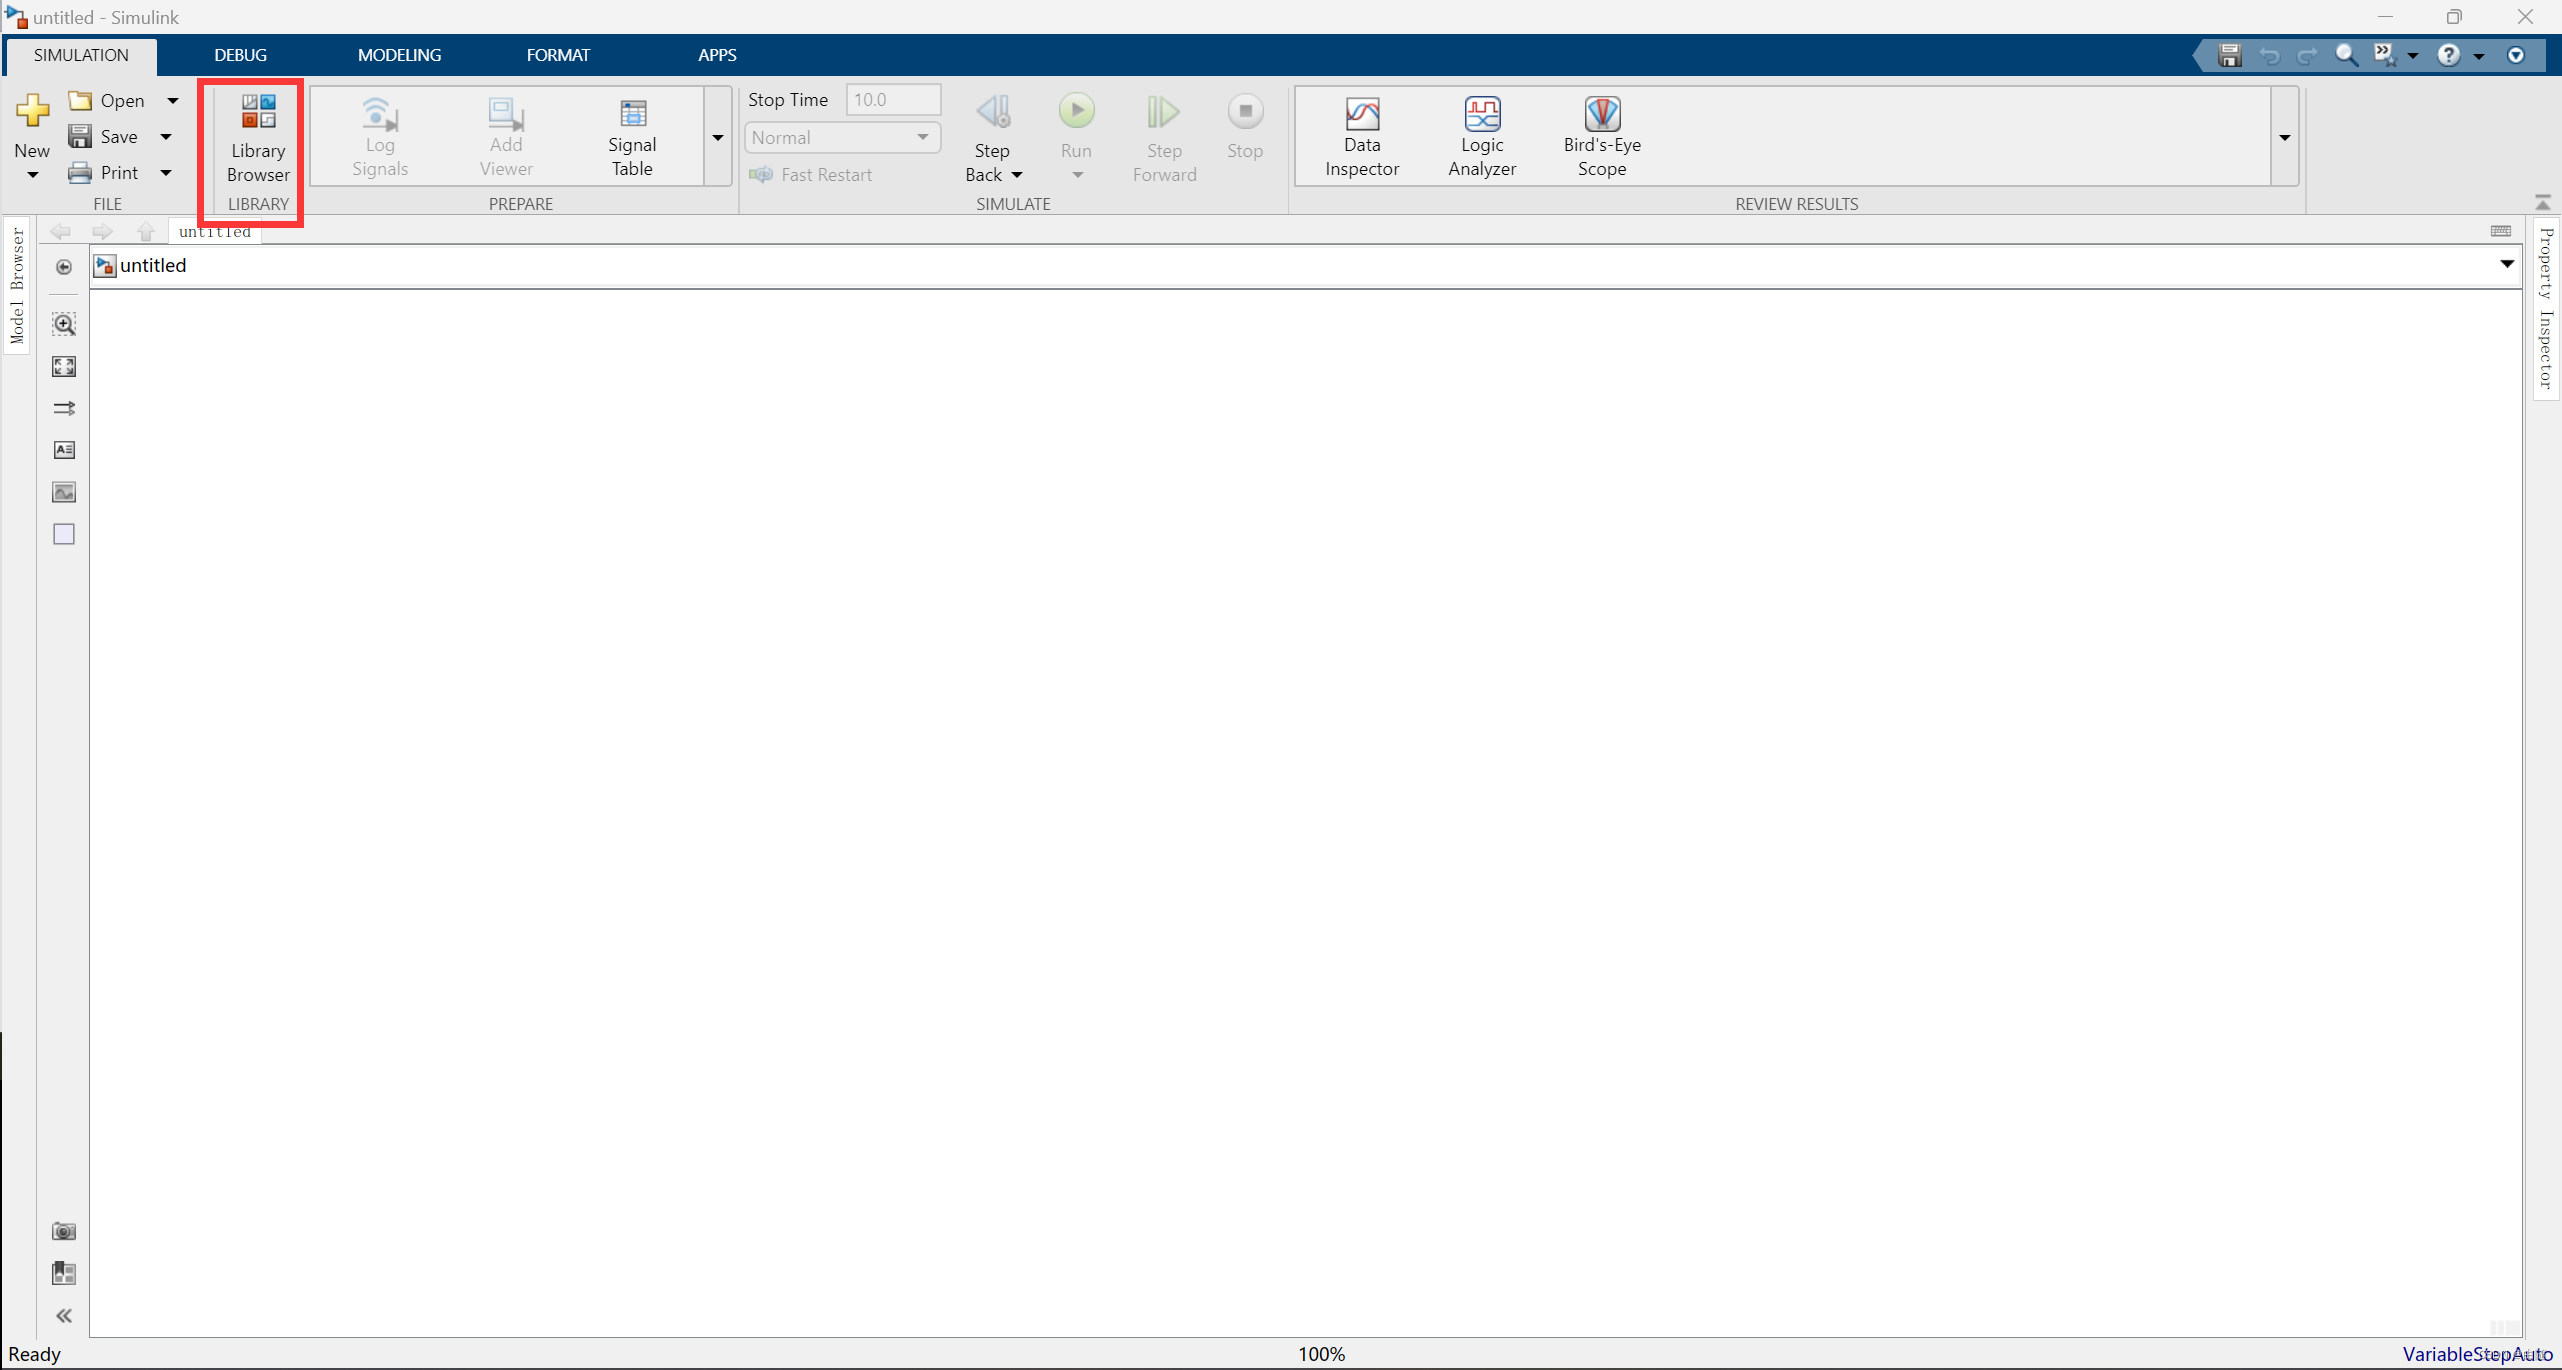Toggle the Model Browser side panel
This screenshot has height=1370, width=2562.
tap(17, 286)
